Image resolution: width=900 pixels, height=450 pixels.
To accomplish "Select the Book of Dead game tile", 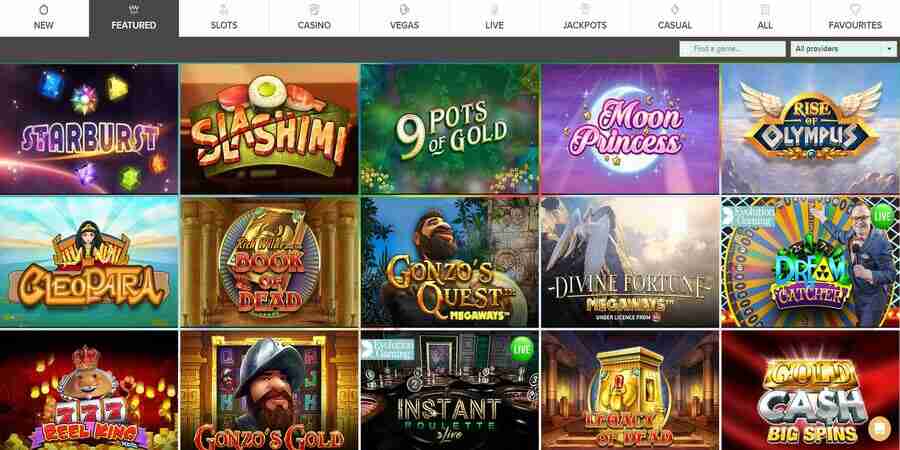I will coord(269,262).
